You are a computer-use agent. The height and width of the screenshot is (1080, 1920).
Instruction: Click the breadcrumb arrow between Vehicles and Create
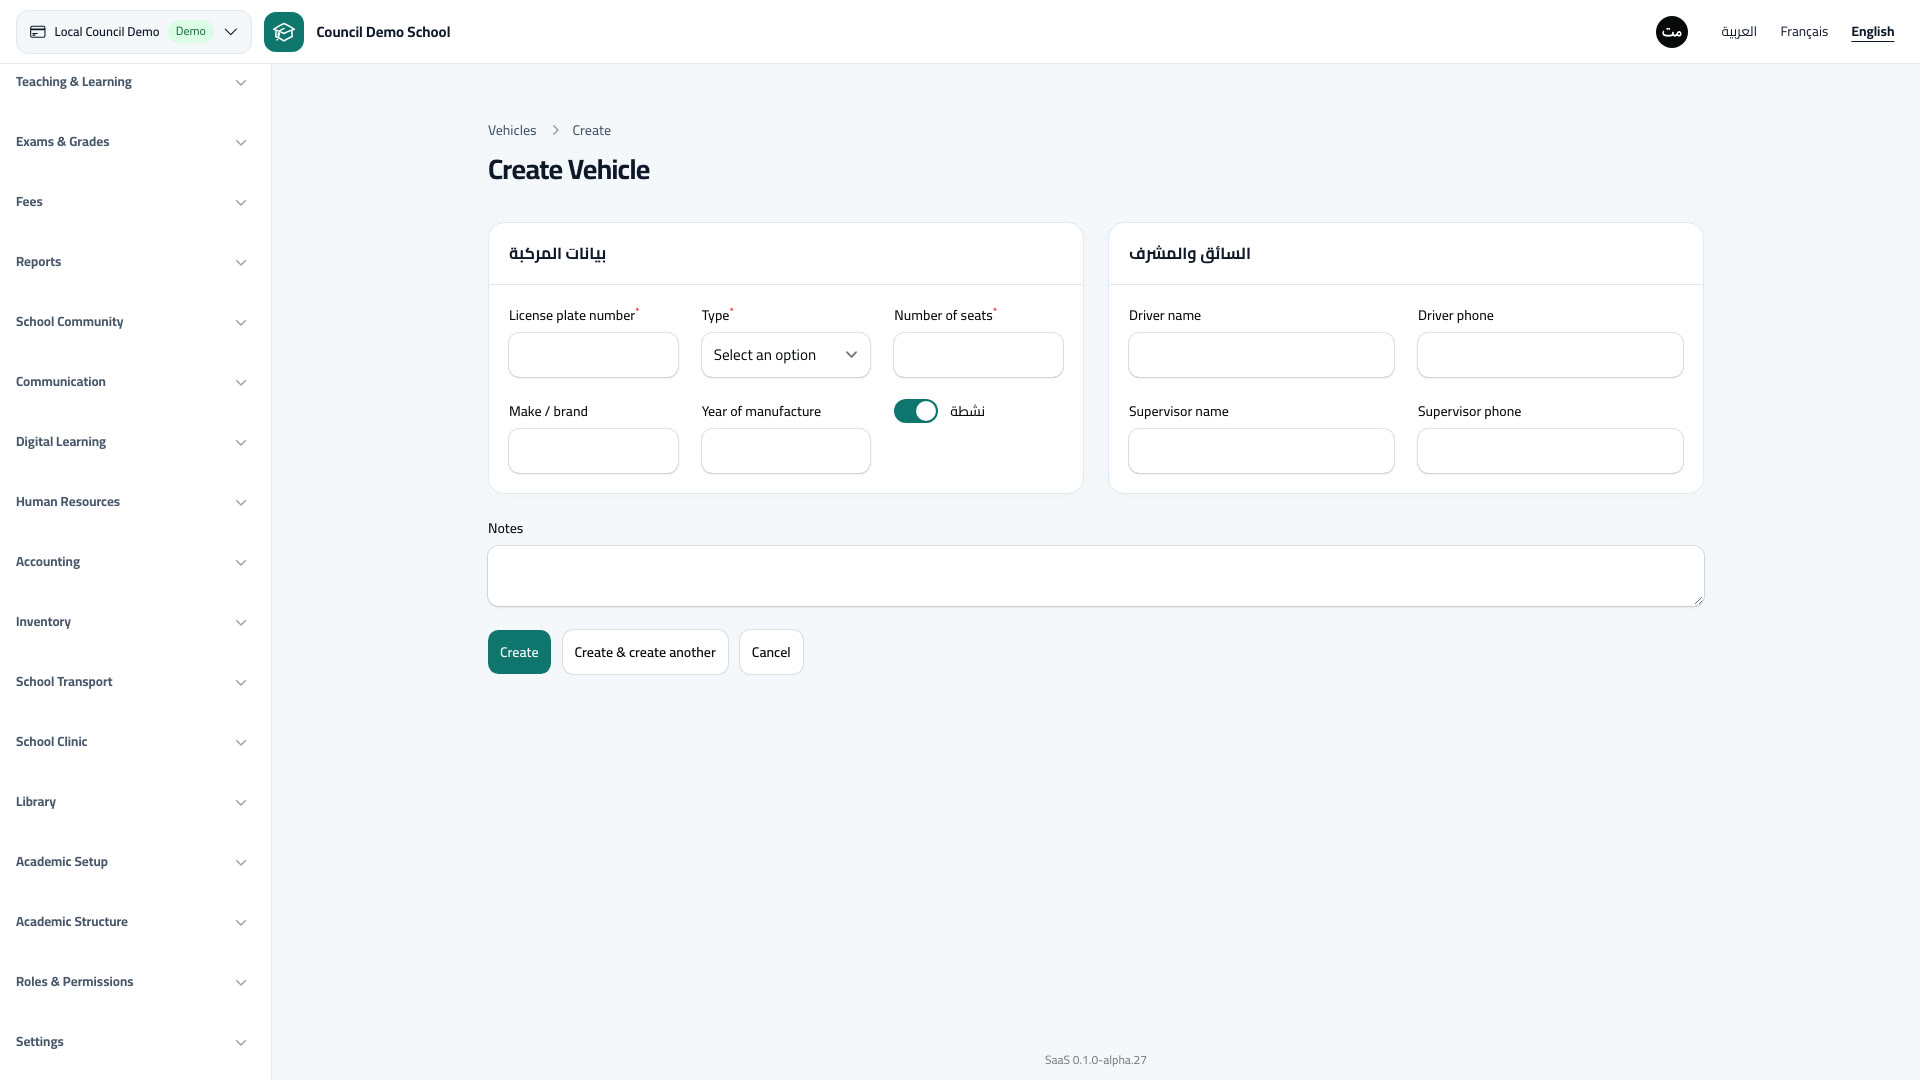[x=556, y=131]
